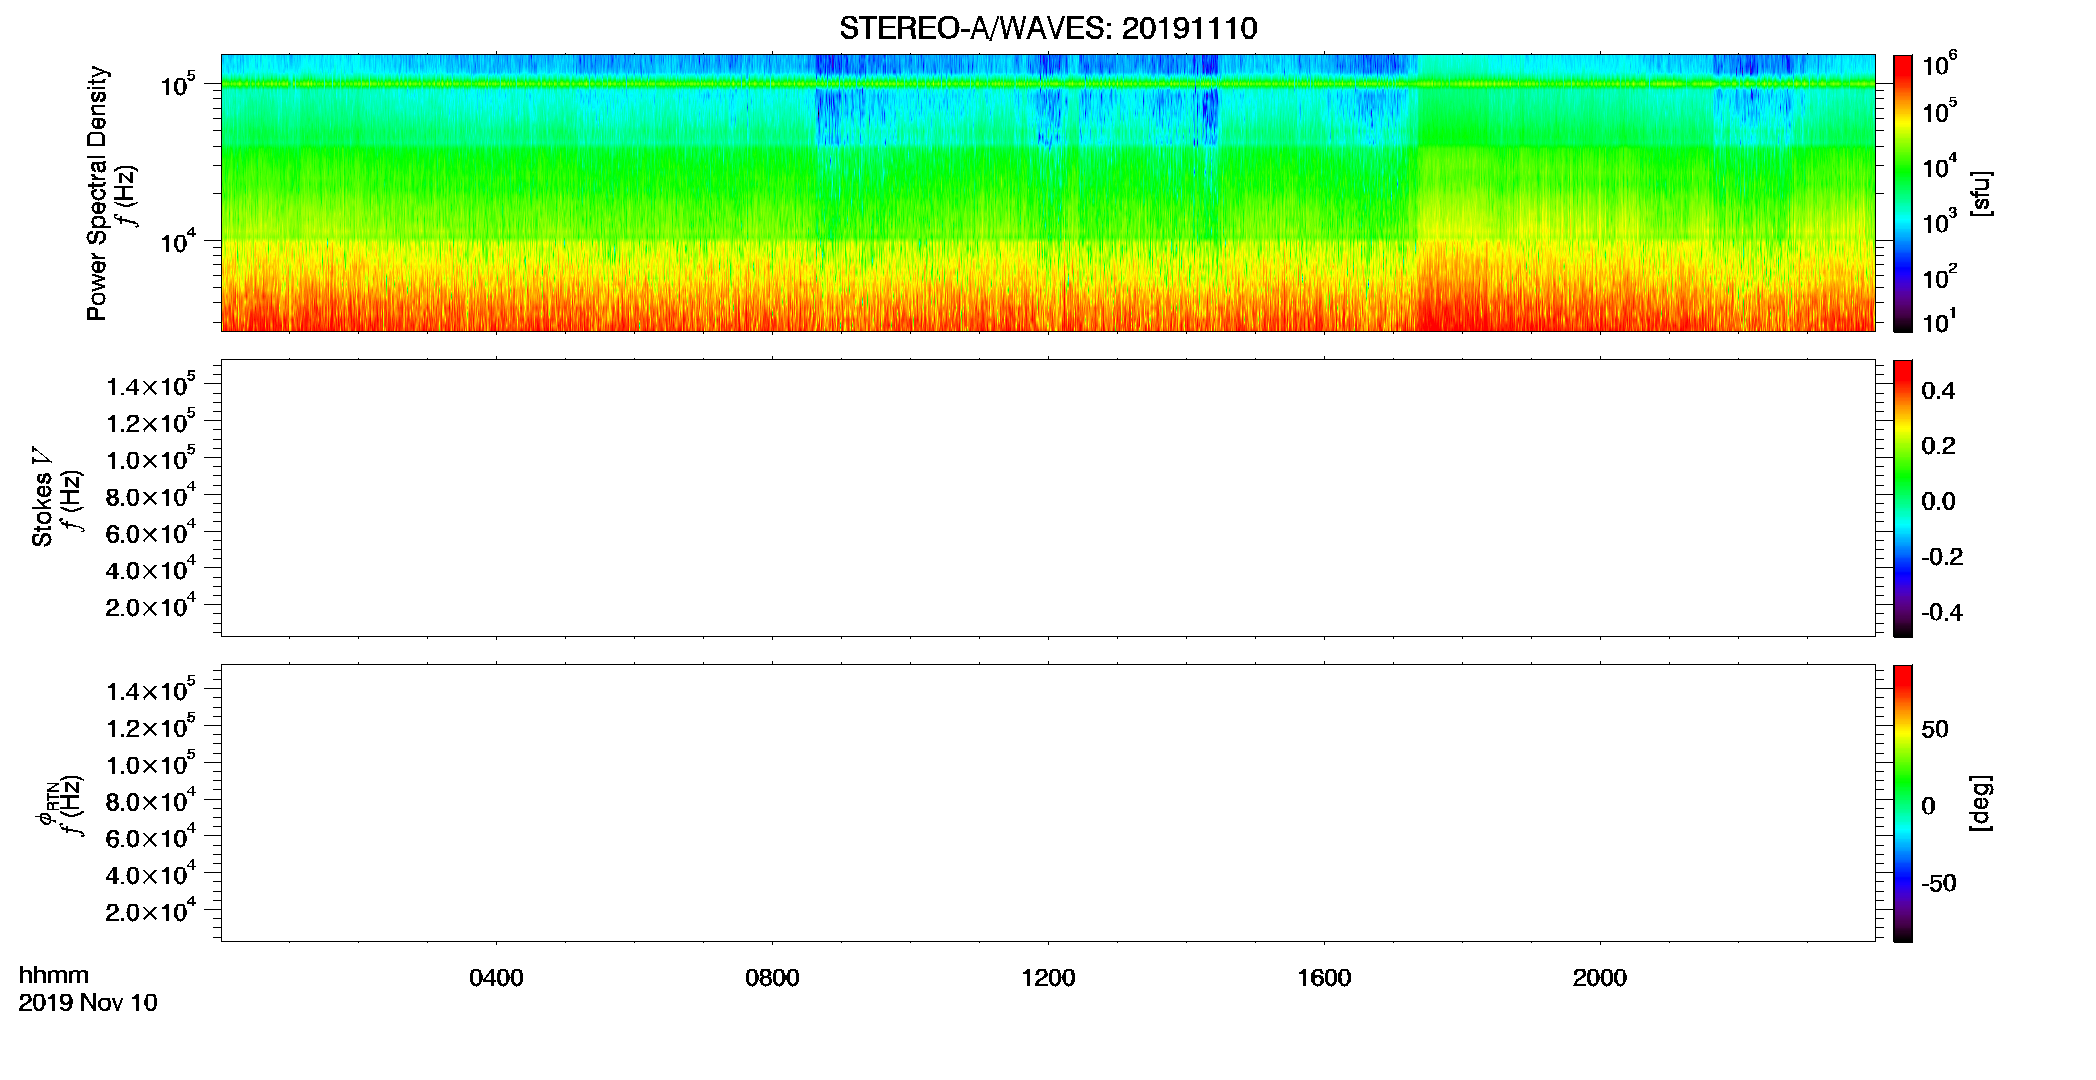Viewport: 2096px width, 1080px height.
Task: Click the empty phi RTN panel
Action: [x=1048, y=803]
